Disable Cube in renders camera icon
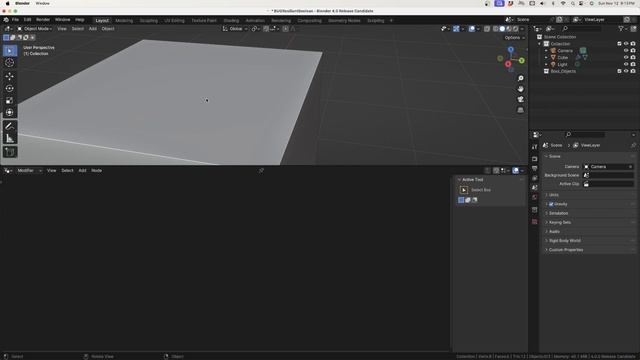The image size is (640, 360). pos(633,58)
